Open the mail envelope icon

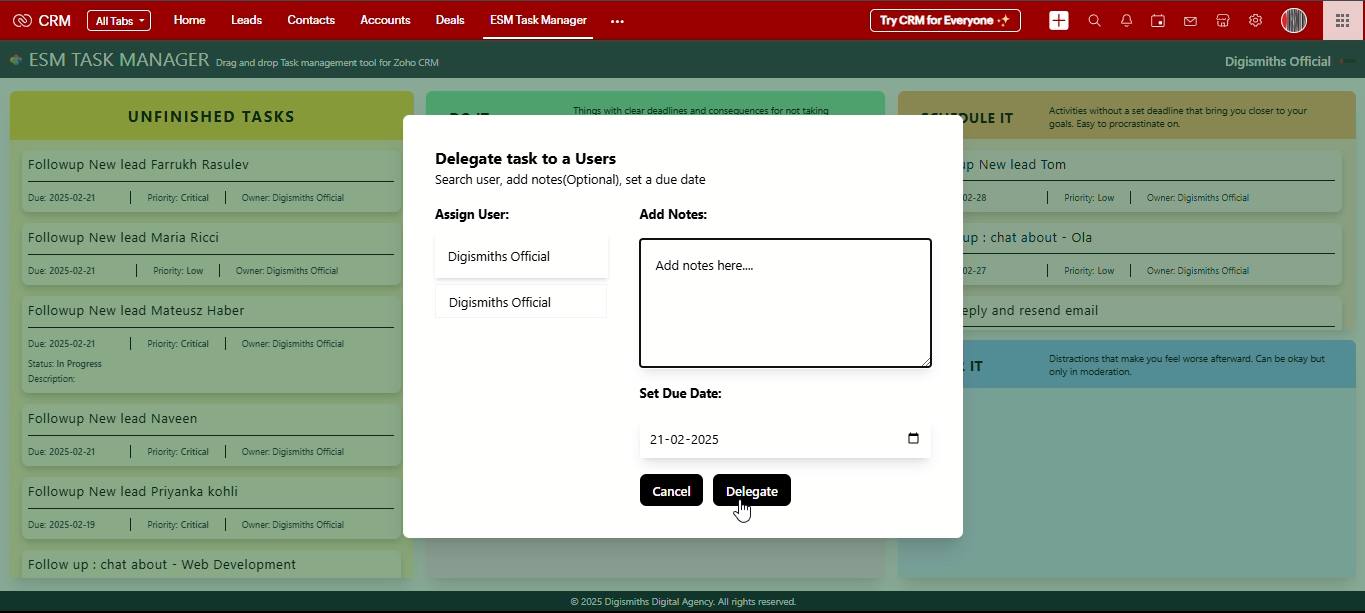click(1190, 20)
